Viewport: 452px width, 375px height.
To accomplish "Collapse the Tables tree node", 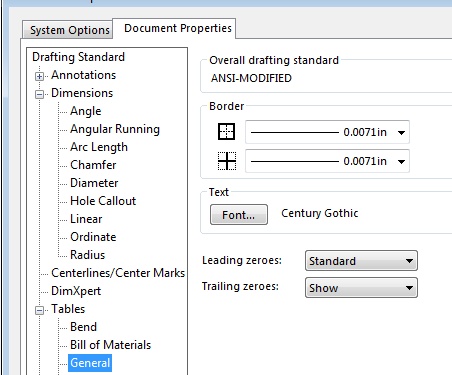I will click(39, 310).
